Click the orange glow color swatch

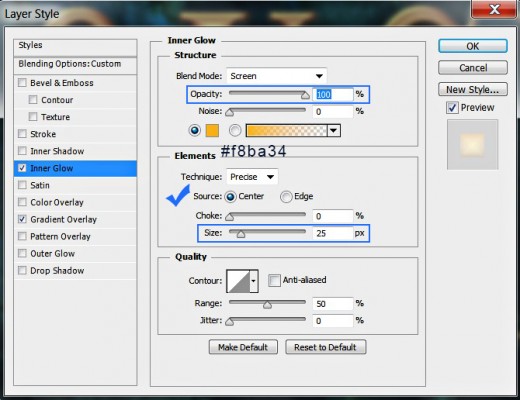212,130
